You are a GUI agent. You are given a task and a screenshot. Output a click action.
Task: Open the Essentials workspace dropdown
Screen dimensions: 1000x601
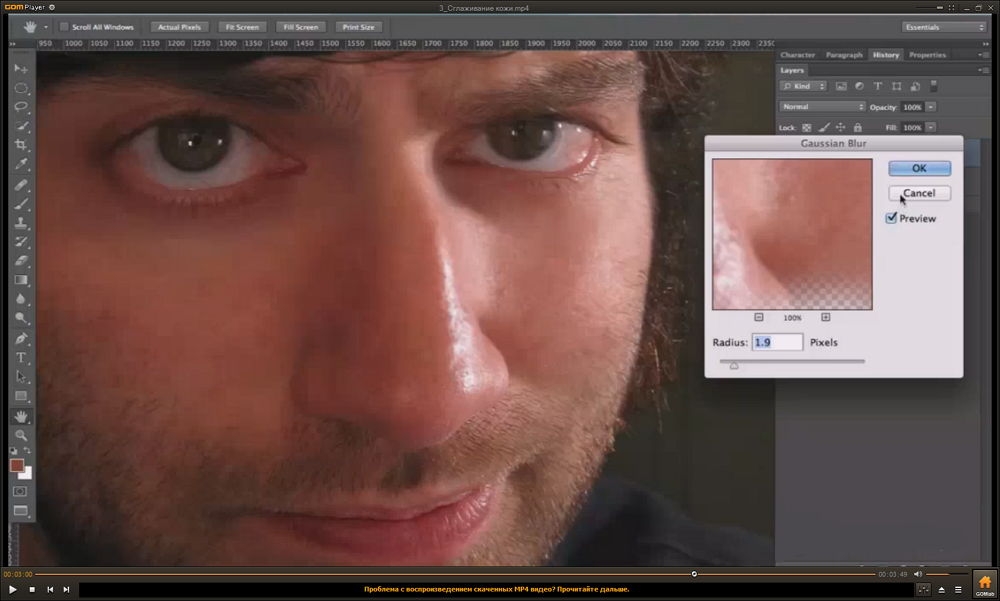944,27
